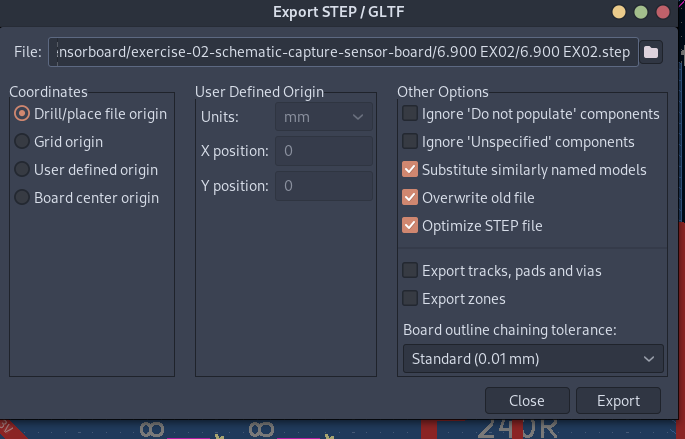Image resolution: width=685 pixels, height=439 pixels.
Task: Select User defined origin option
Action: point(22,170)
